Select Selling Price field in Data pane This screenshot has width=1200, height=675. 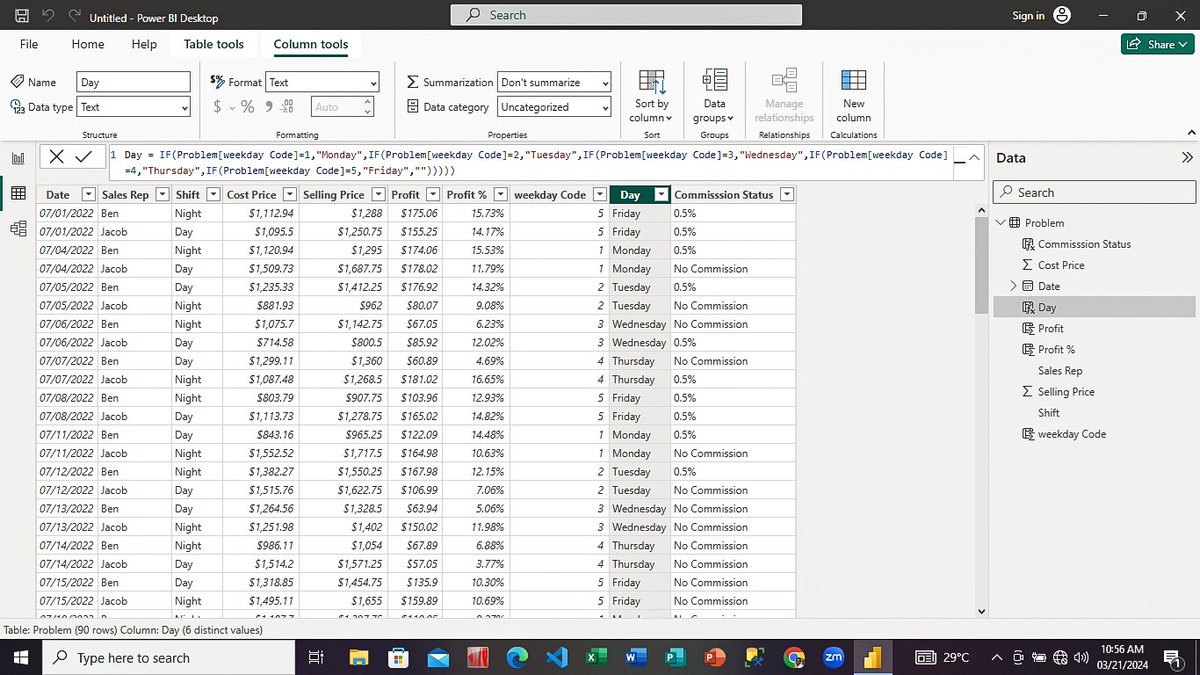pyautogui.click(x=1066, y=392)
